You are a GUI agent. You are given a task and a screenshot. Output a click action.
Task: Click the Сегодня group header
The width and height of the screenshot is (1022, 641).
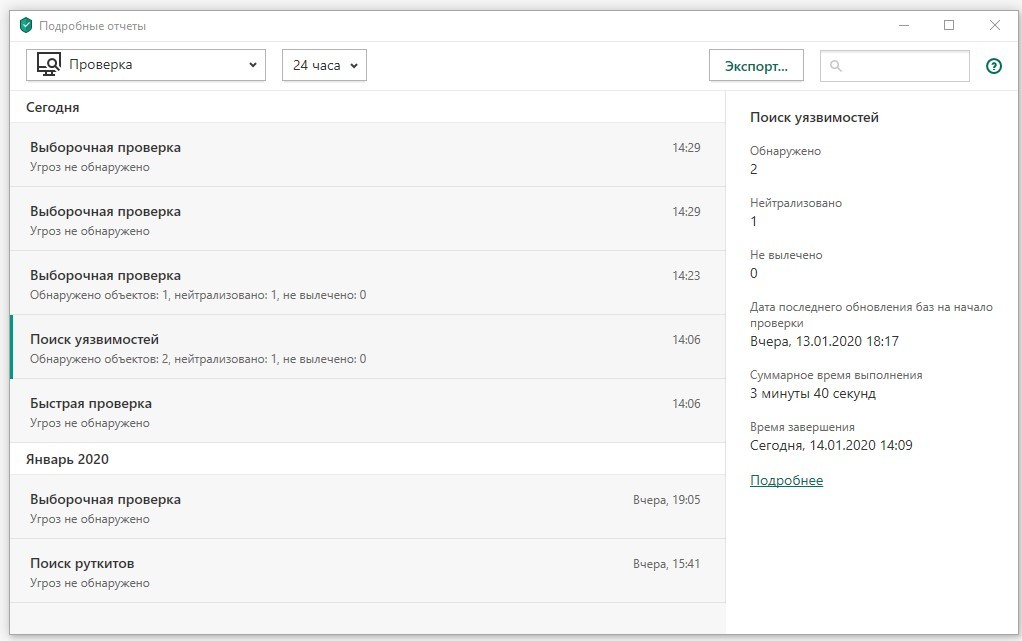point(53,108)
